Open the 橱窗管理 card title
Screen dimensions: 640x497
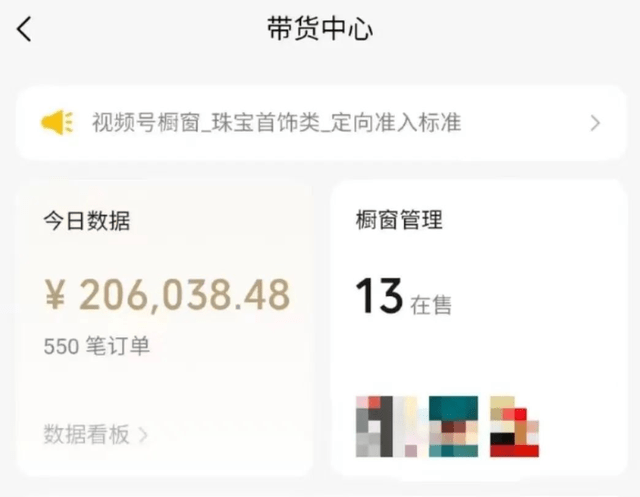coord(399,220)
